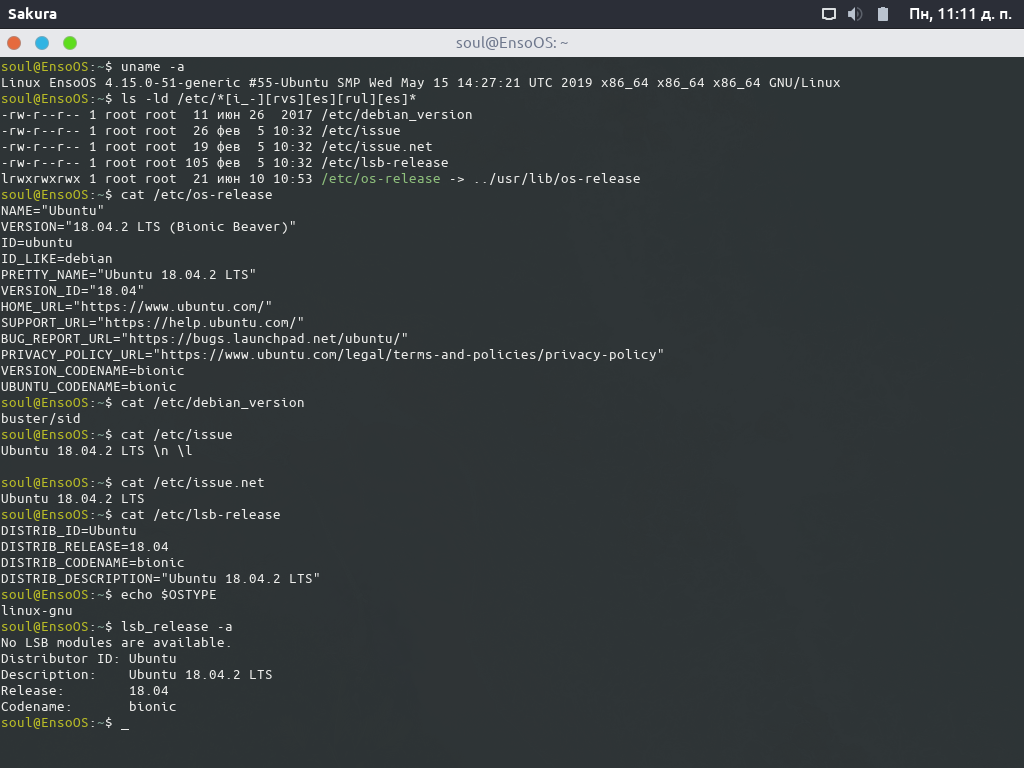Click /etc/lsb-release in the ls listing
The height and width of the screenshot is (768, 1024).
click(x=385, y=163)
